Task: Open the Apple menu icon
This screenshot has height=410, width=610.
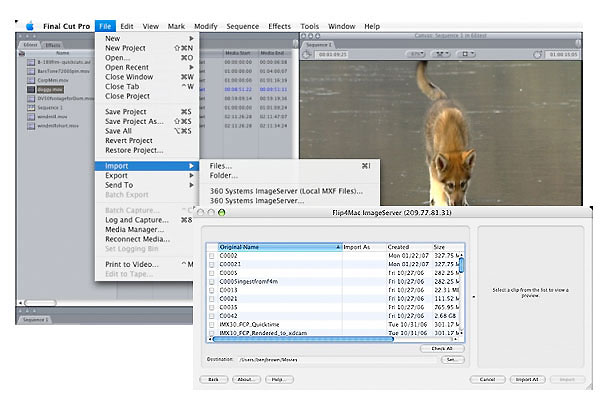Action: point(30,26)
